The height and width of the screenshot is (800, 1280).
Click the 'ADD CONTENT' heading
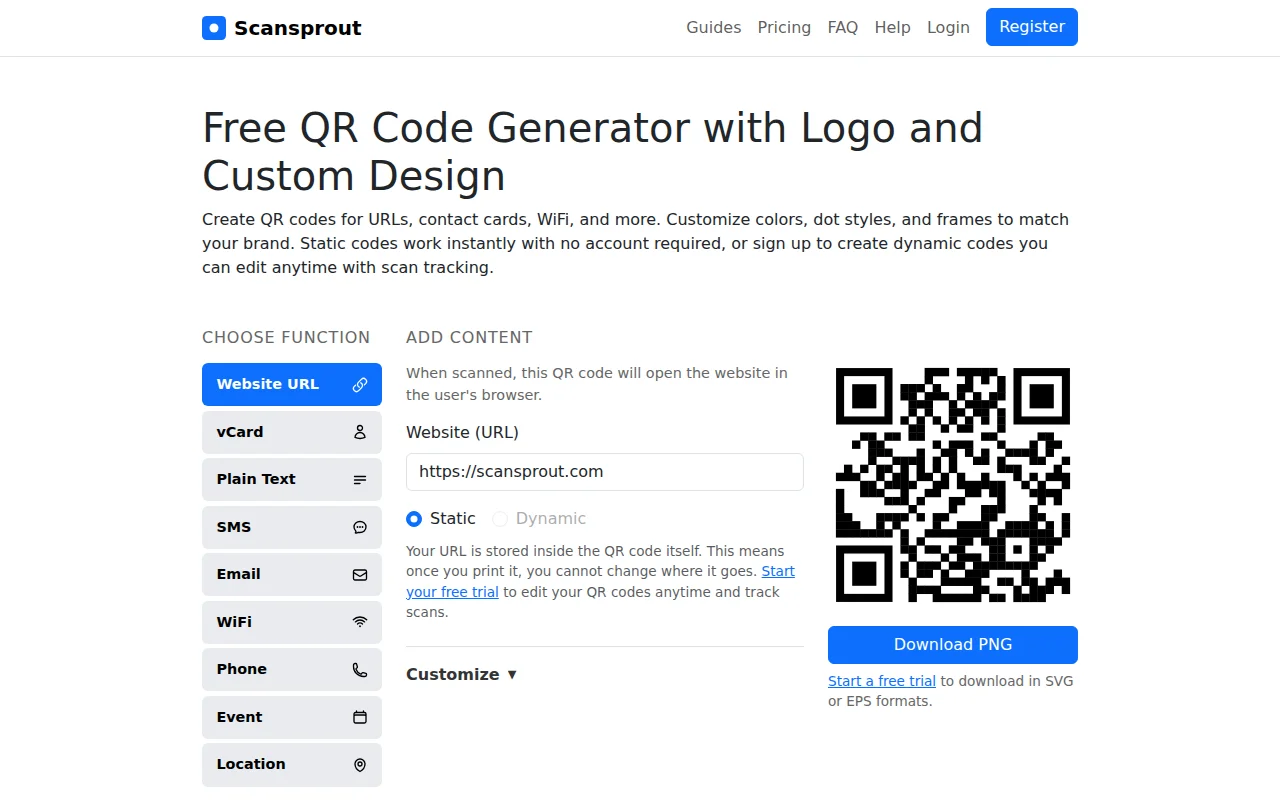[x=469, y=338]
